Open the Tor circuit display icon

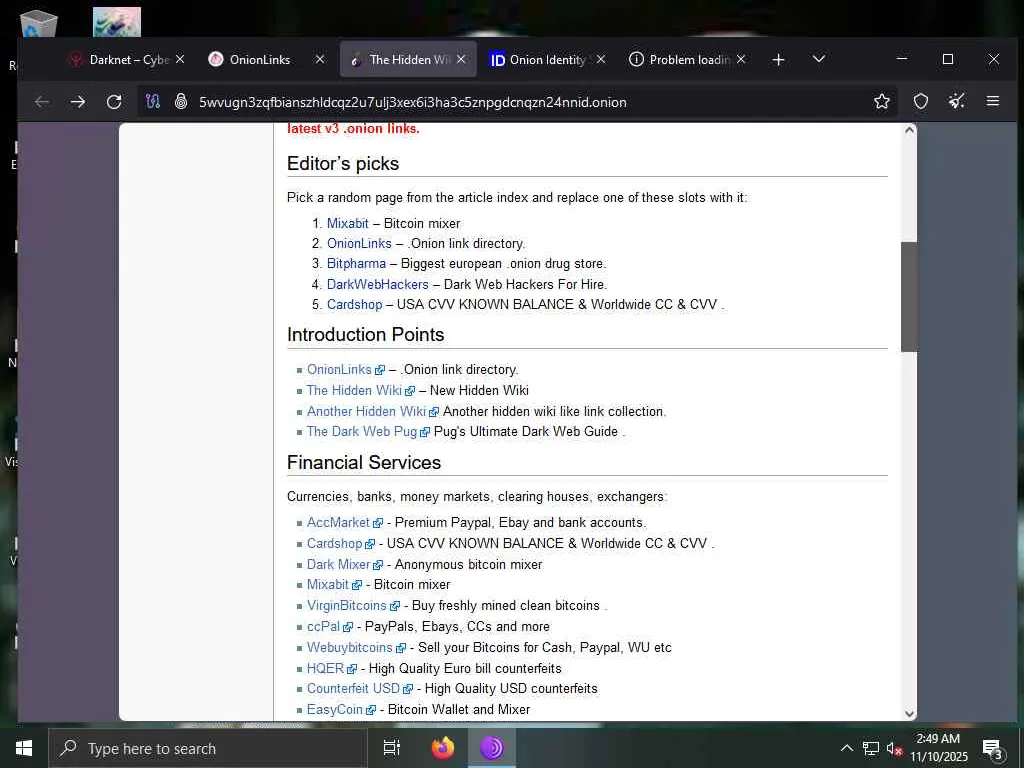click(153, 102)
